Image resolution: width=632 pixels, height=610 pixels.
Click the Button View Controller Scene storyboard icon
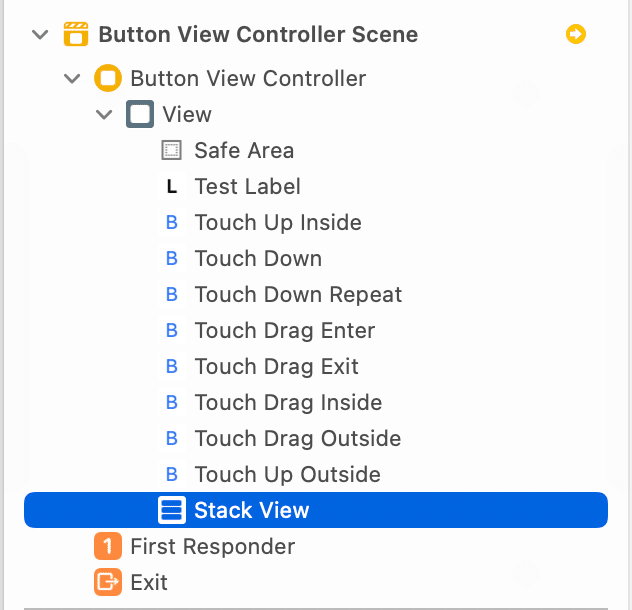tap(75, 35)
